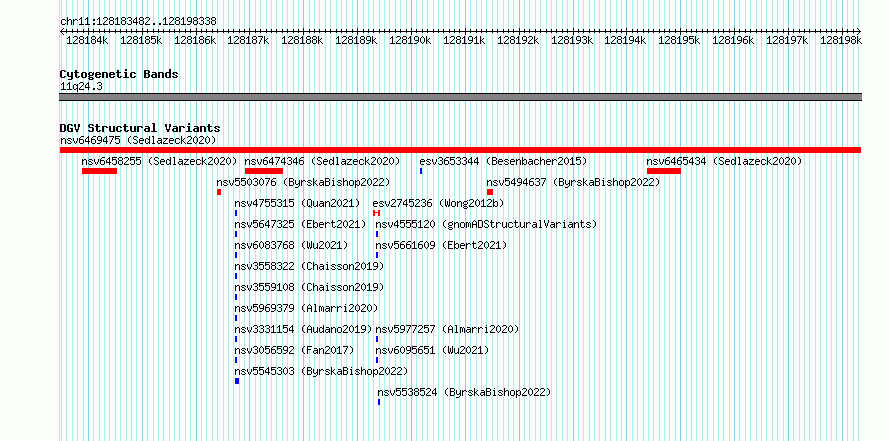Click red marker beneath nsv5503076
This screenshot has height=441, width=890.
pos(219,192)
